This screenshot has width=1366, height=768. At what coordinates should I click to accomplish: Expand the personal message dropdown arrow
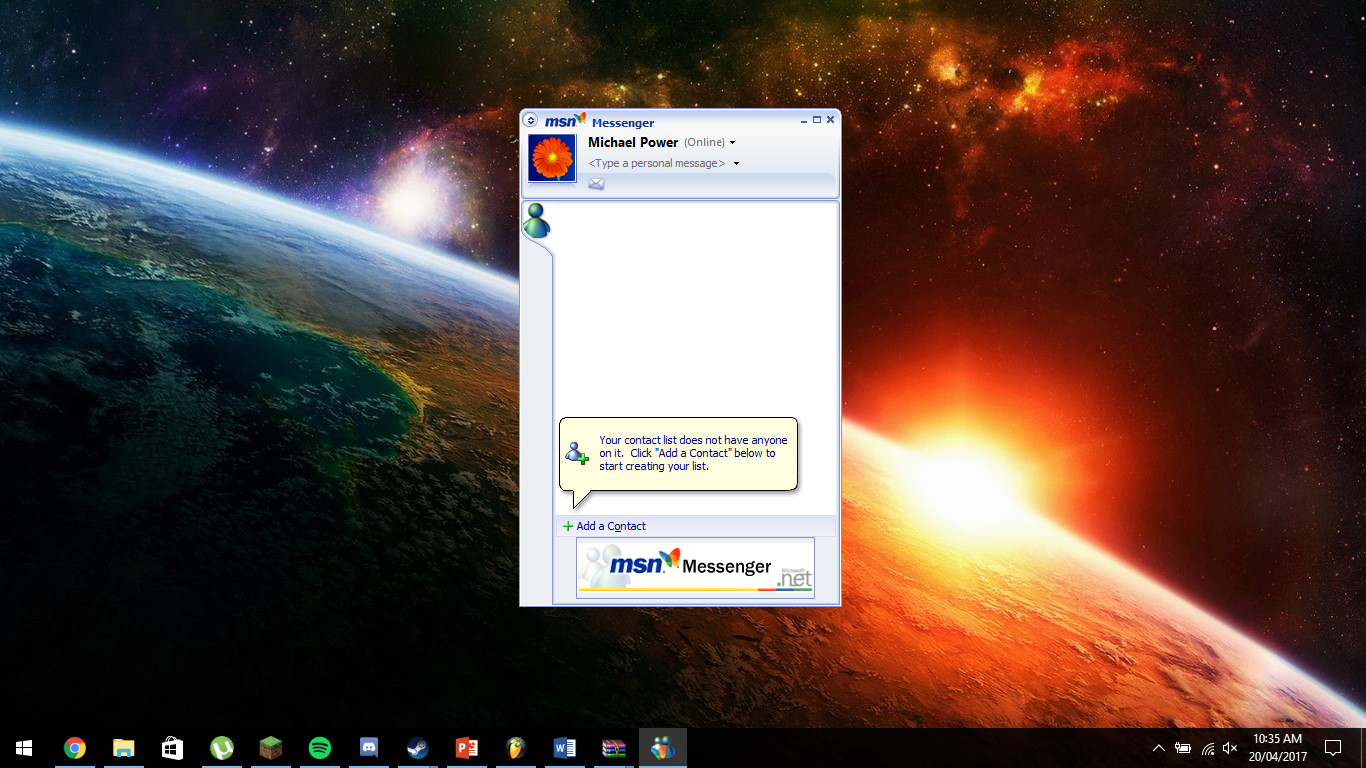[x=737, y=164]
